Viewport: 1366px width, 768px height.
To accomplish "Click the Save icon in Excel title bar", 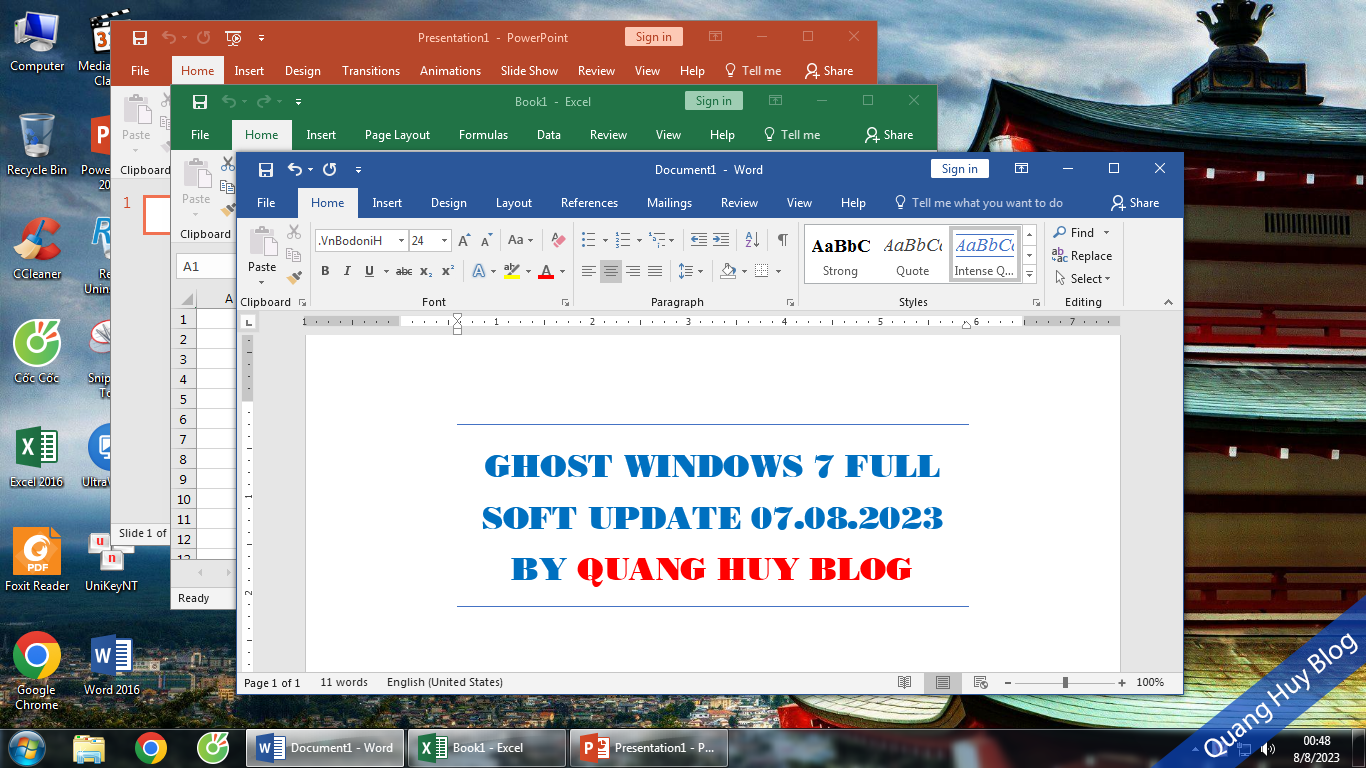I will point(200,101).
